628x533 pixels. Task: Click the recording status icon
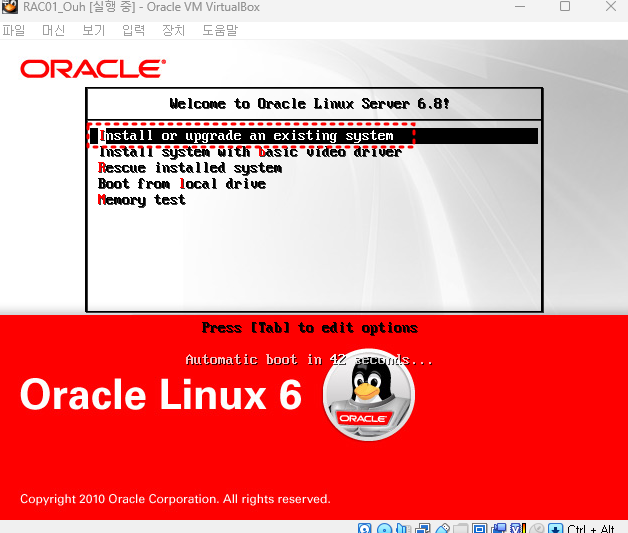[x=499, y=529]
